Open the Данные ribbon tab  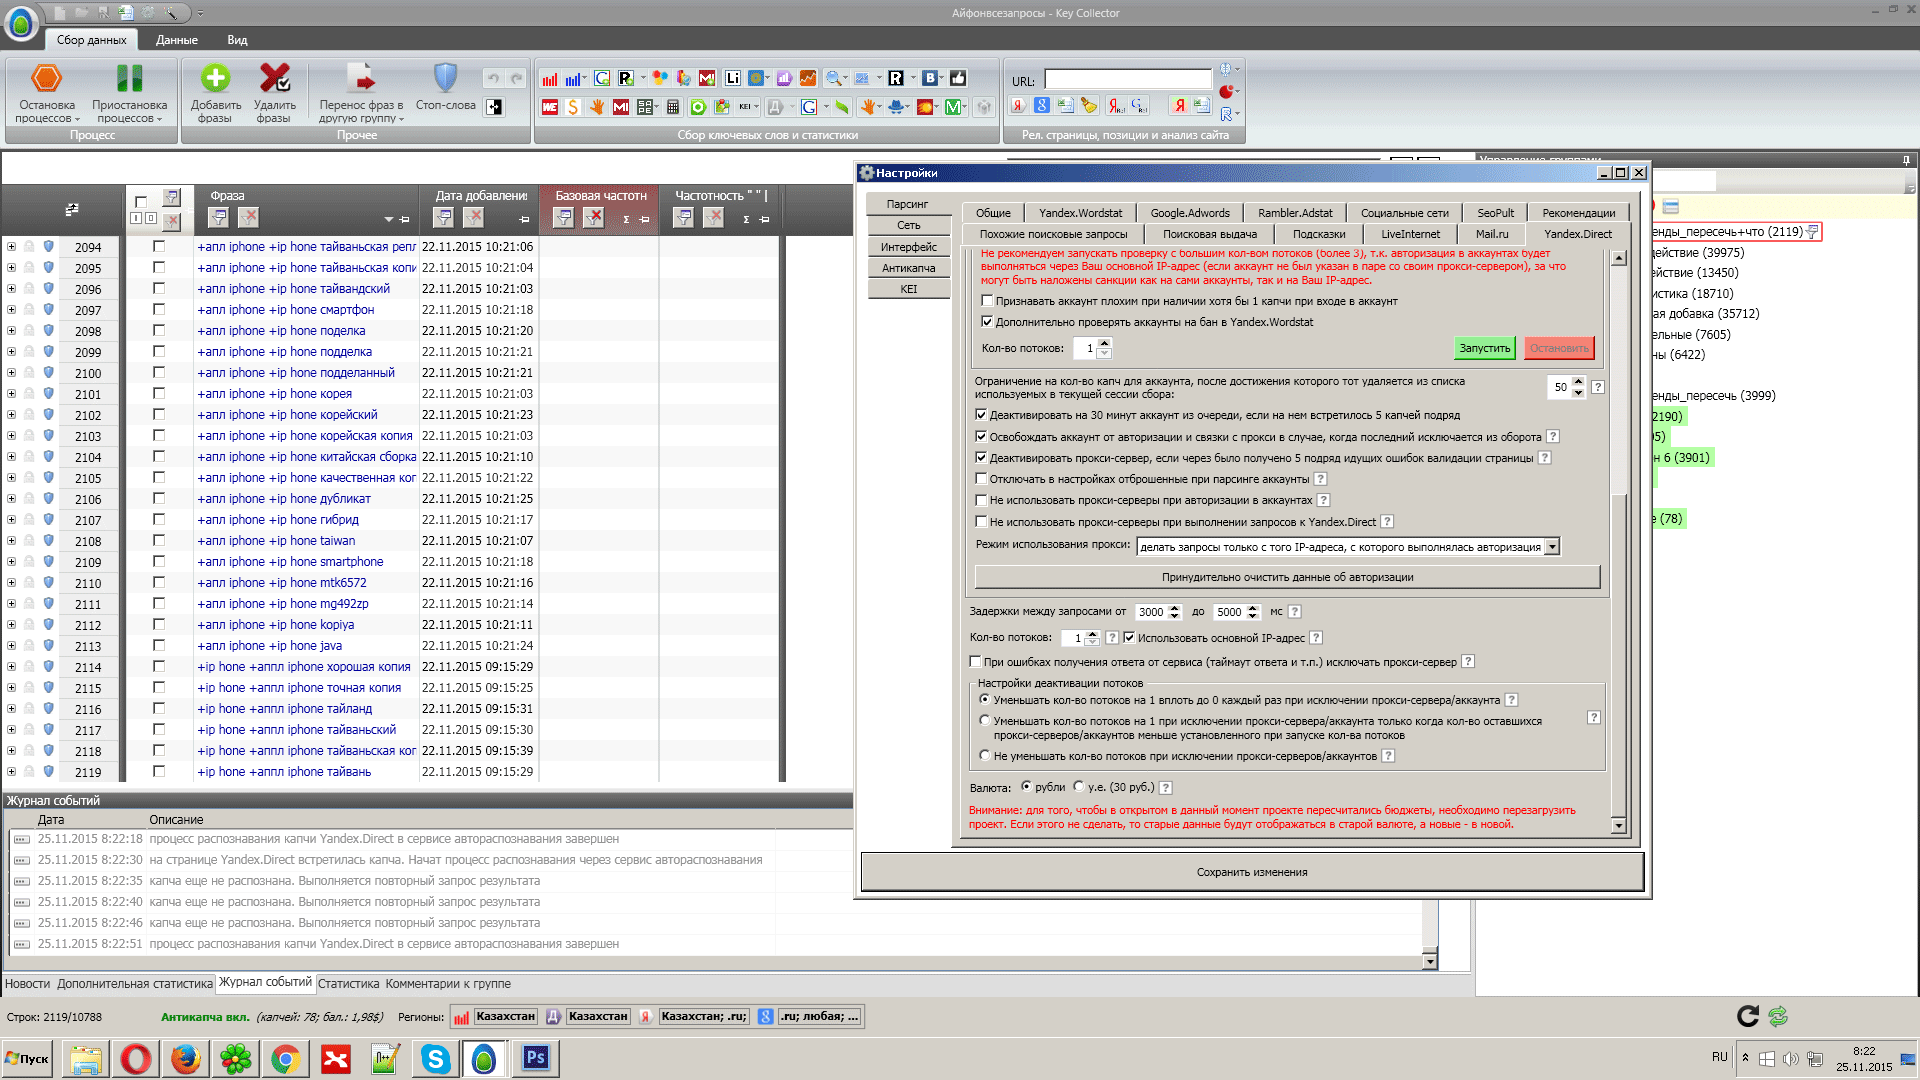click(x=176, y=40)
